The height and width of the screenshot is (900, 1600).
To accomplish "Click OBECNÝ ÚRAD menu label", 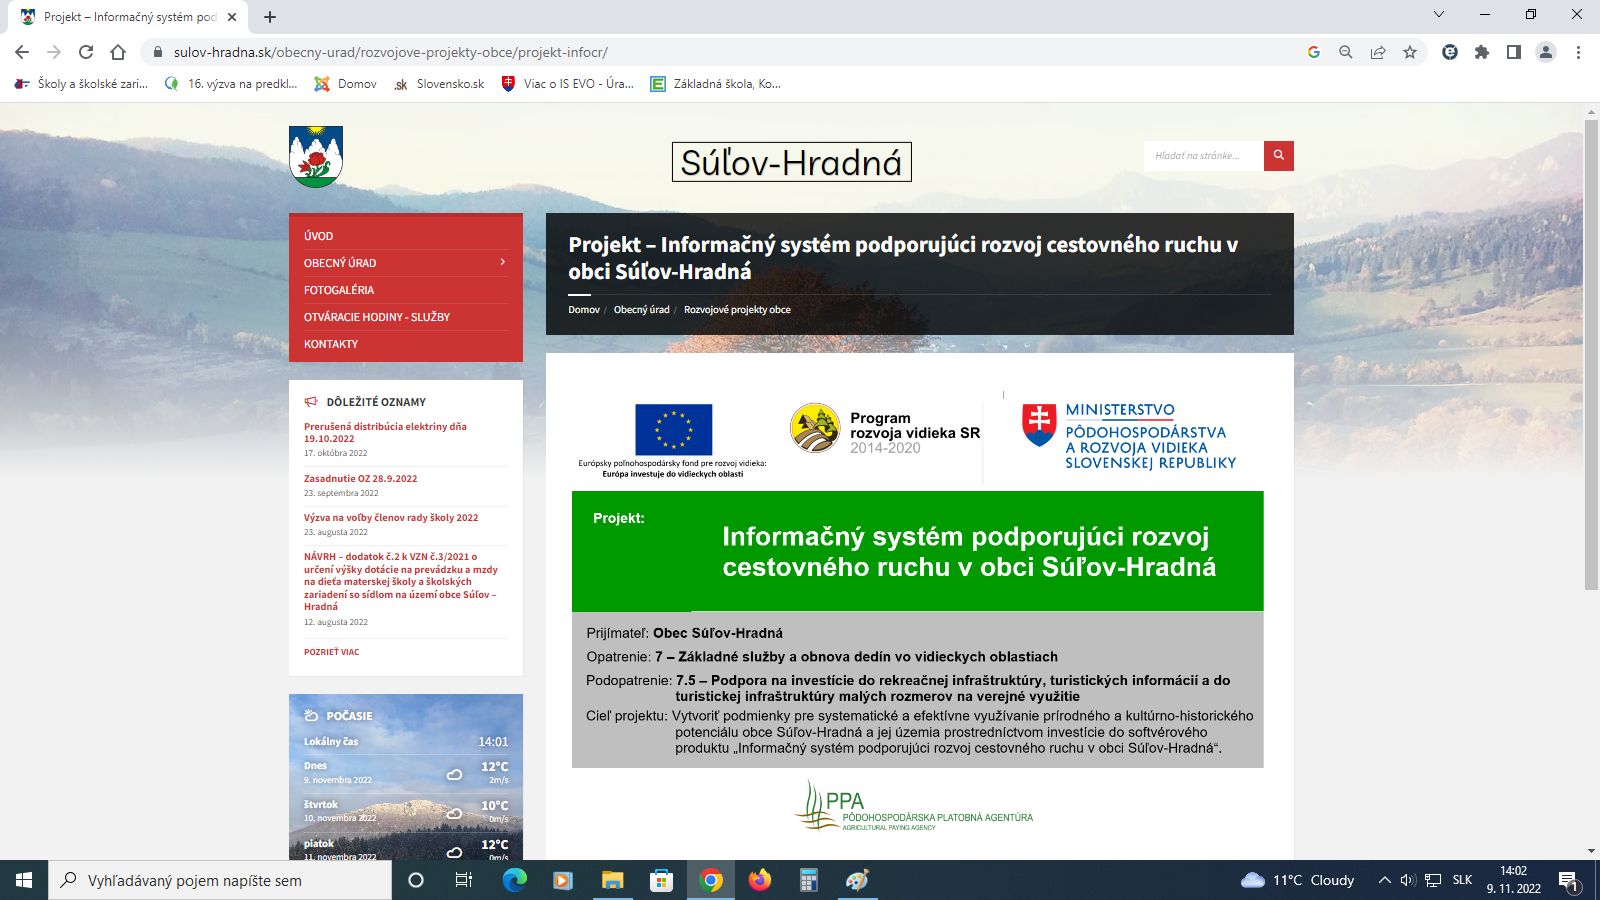I will click(340, 263).
